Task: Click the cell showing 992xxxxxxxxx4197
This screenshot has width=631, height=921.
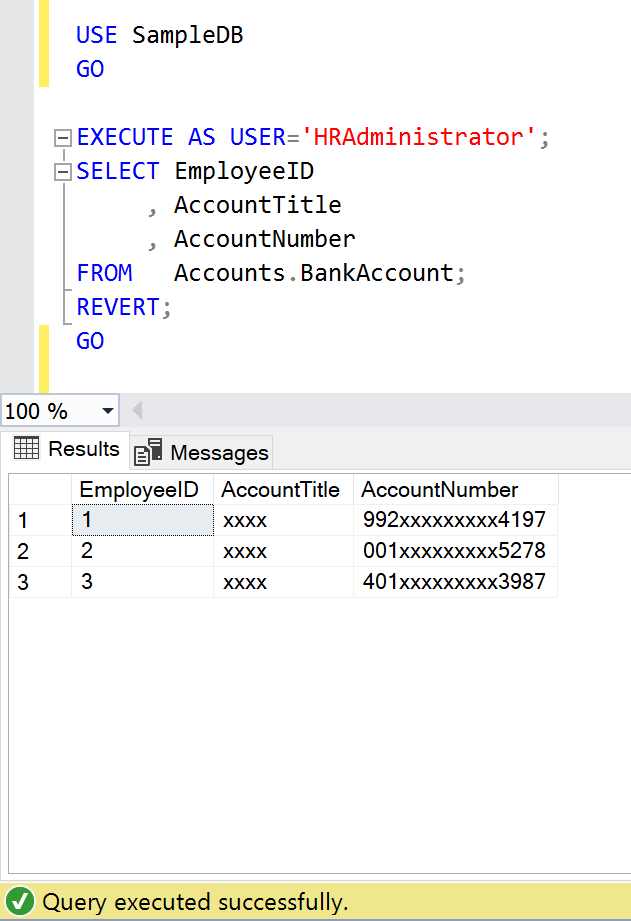Action: (454, 520)
